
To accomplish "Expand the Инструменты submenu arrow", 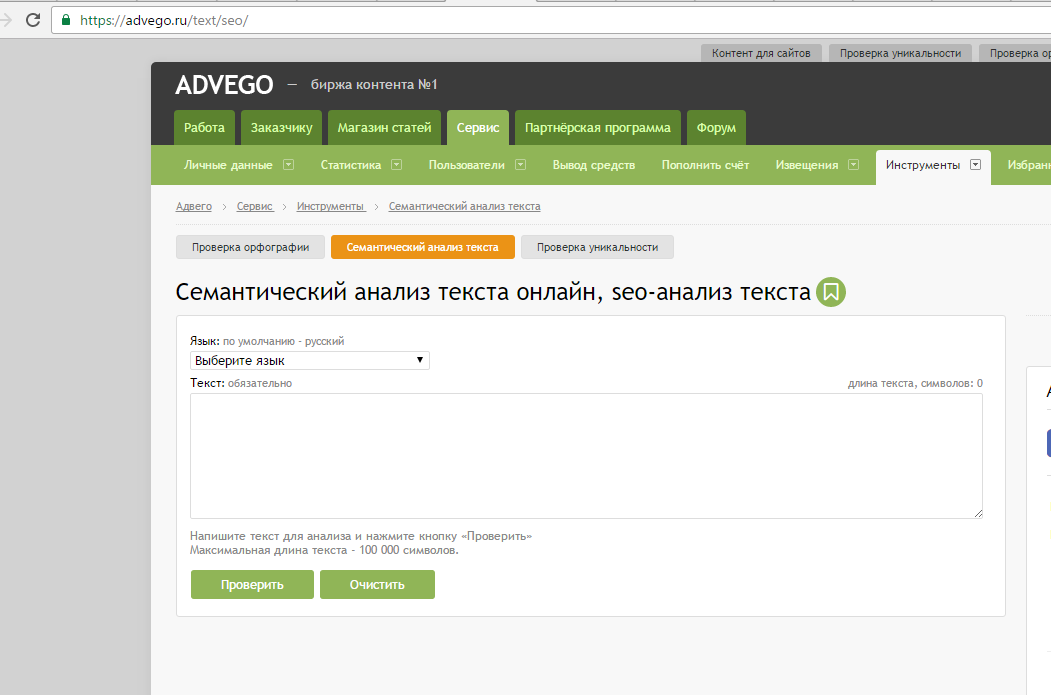I will tap(975, 165).
